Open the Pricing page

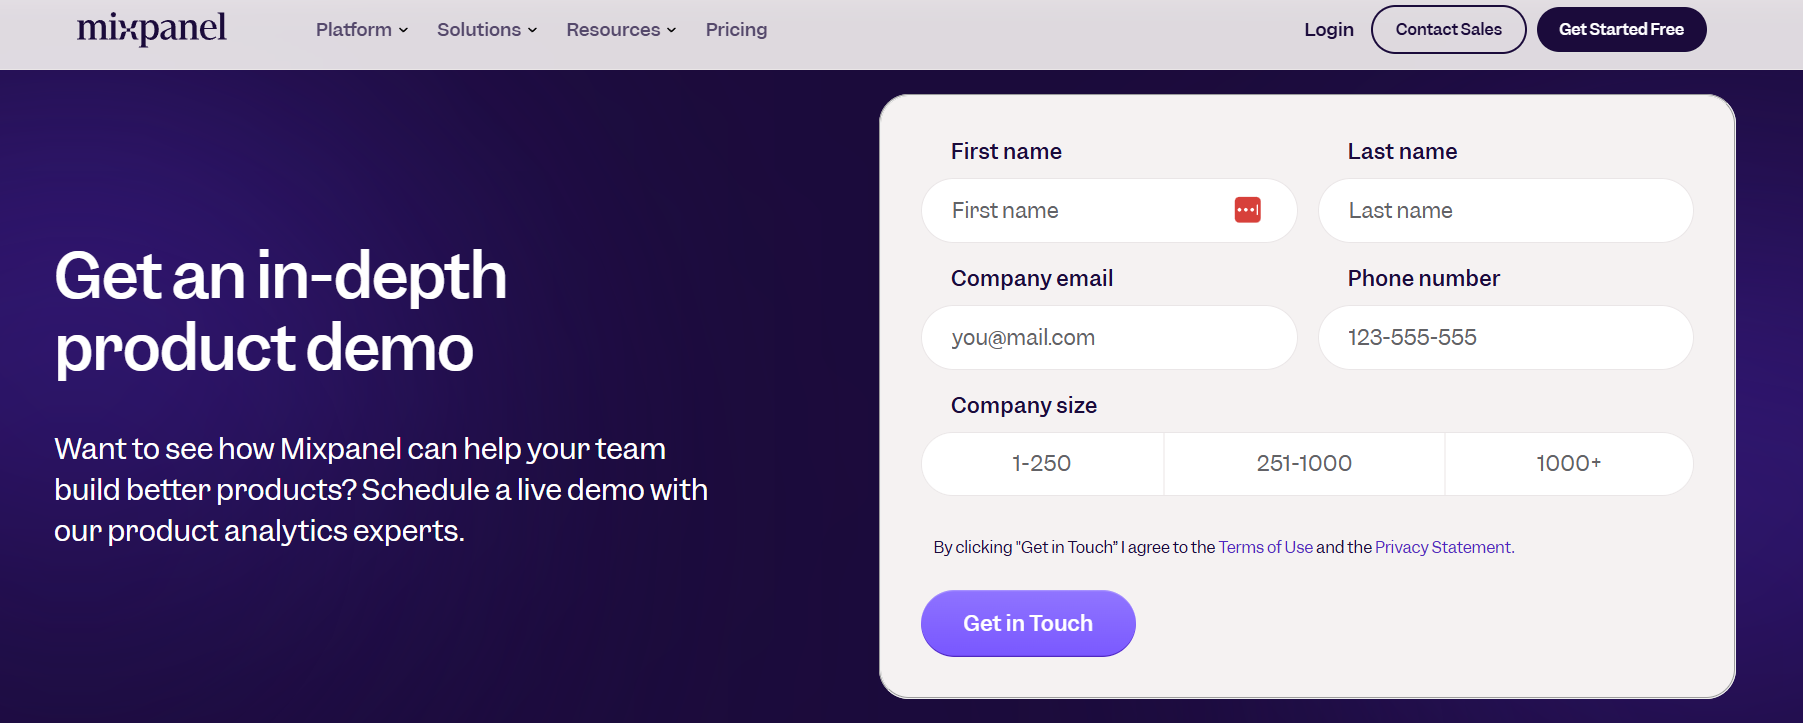[736, 29]
